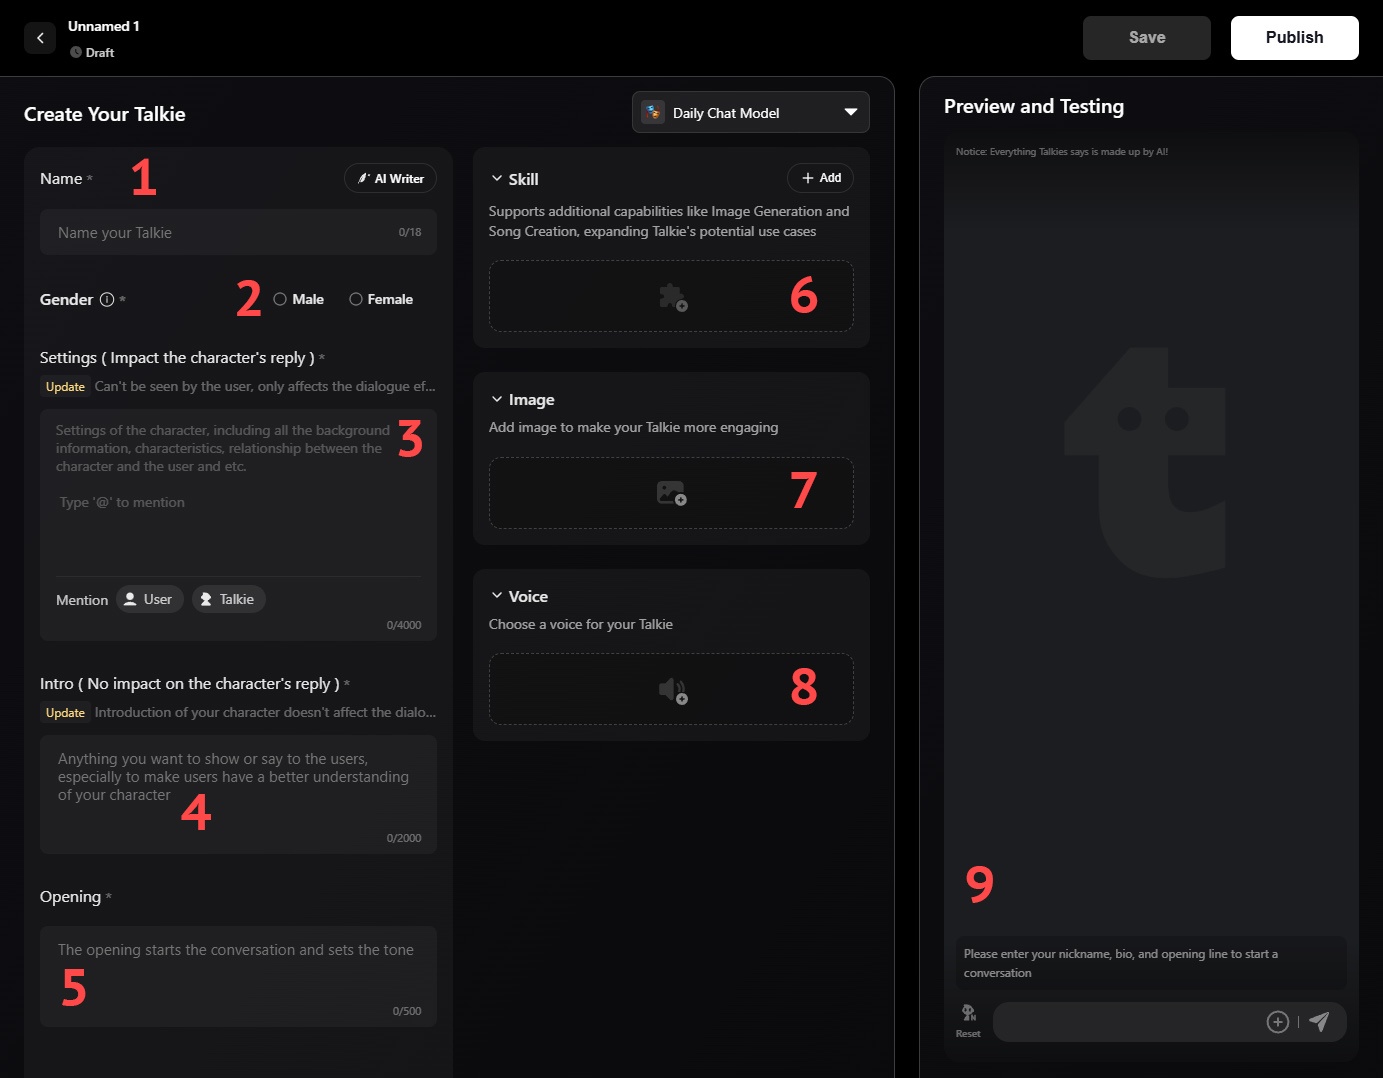Viewport: 1383px width, 1078px height.
Task: Add a skill via the puzzle icon
Action: pyautogui.click(x=672, y=297)
